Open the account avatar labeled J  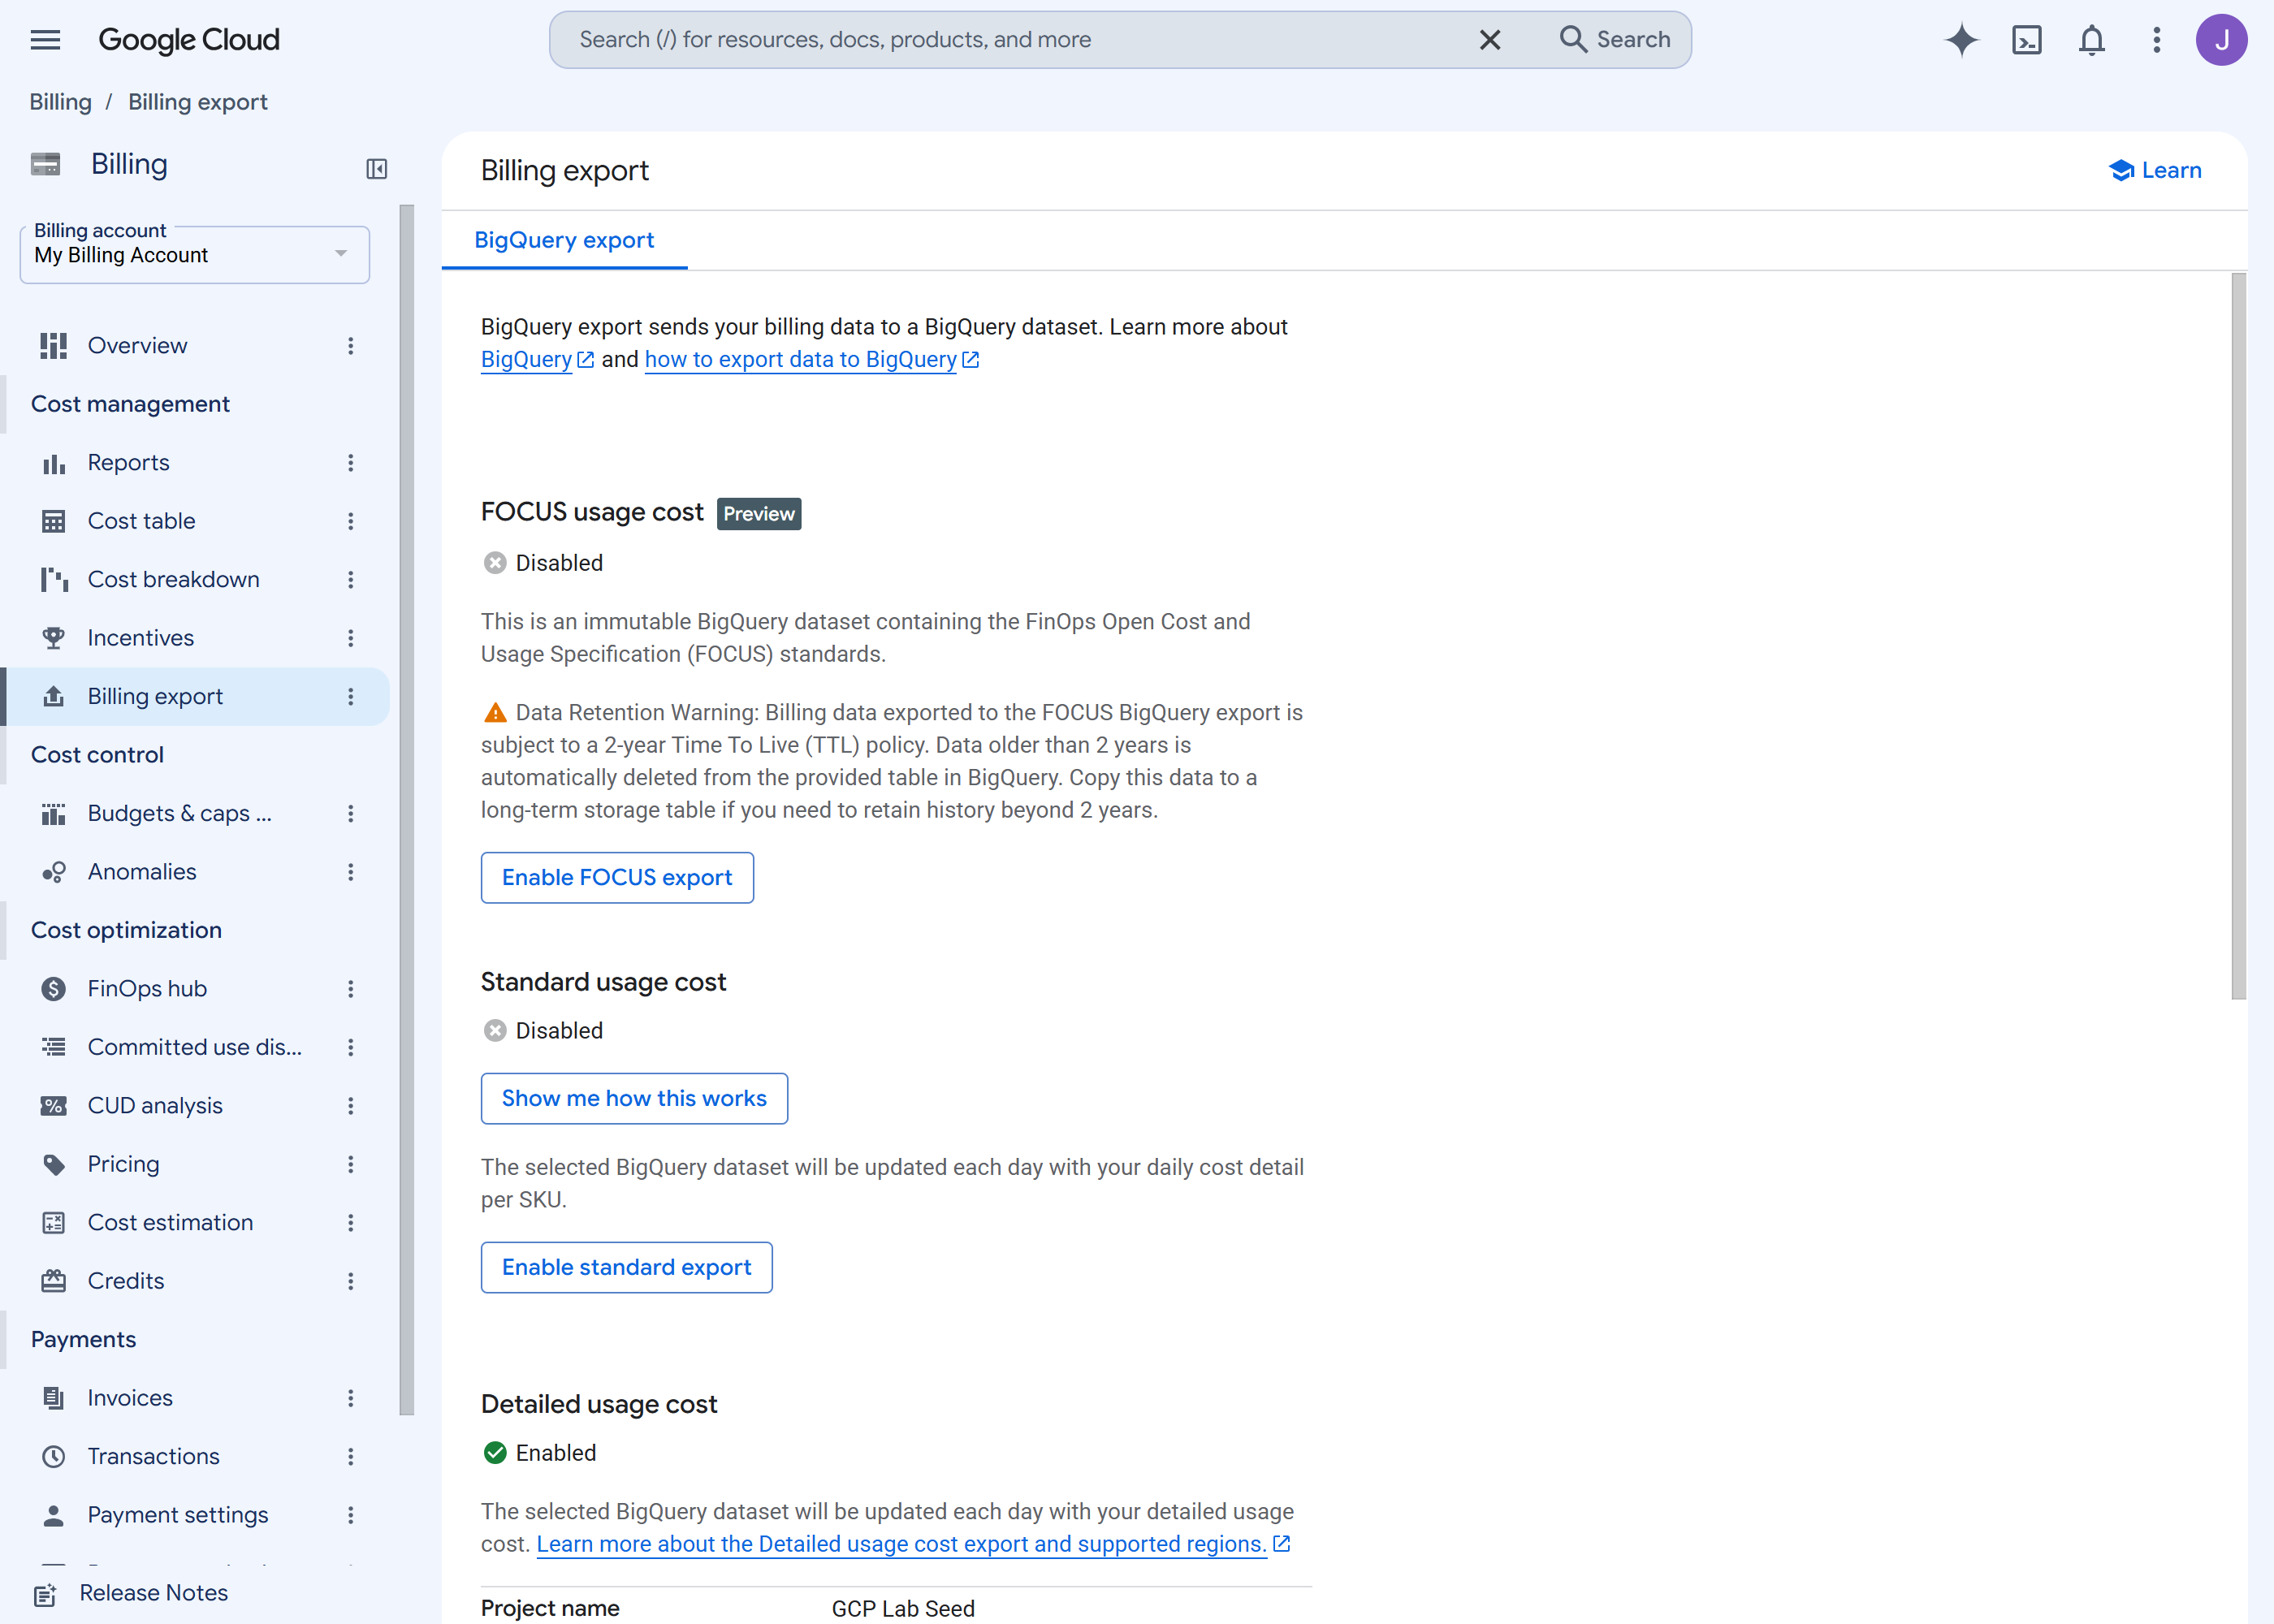pyautogui.click(x=2221, y=40)
